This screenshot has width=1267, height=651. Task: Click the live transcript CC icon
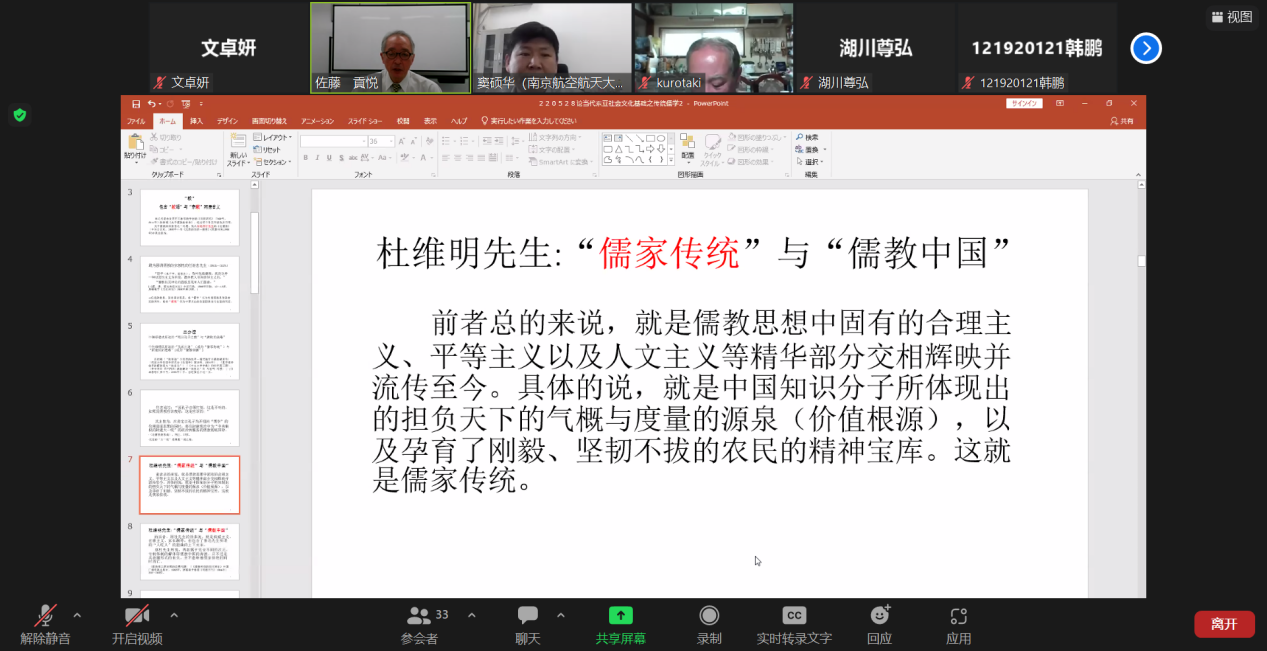[x=794, y=616]
